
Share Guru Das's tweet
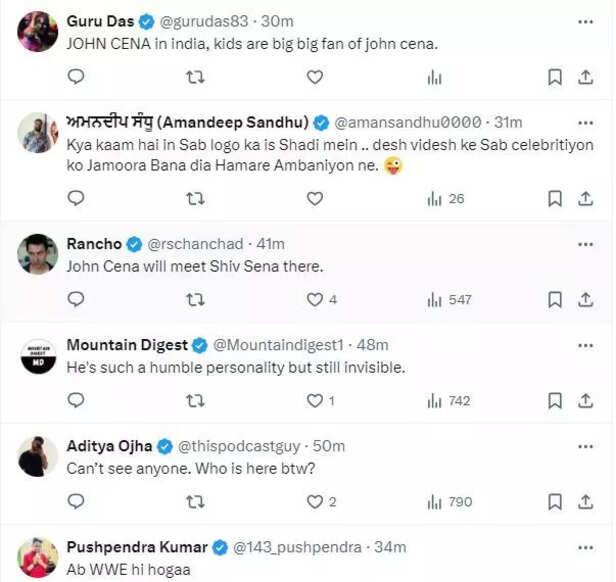point(587,77)
